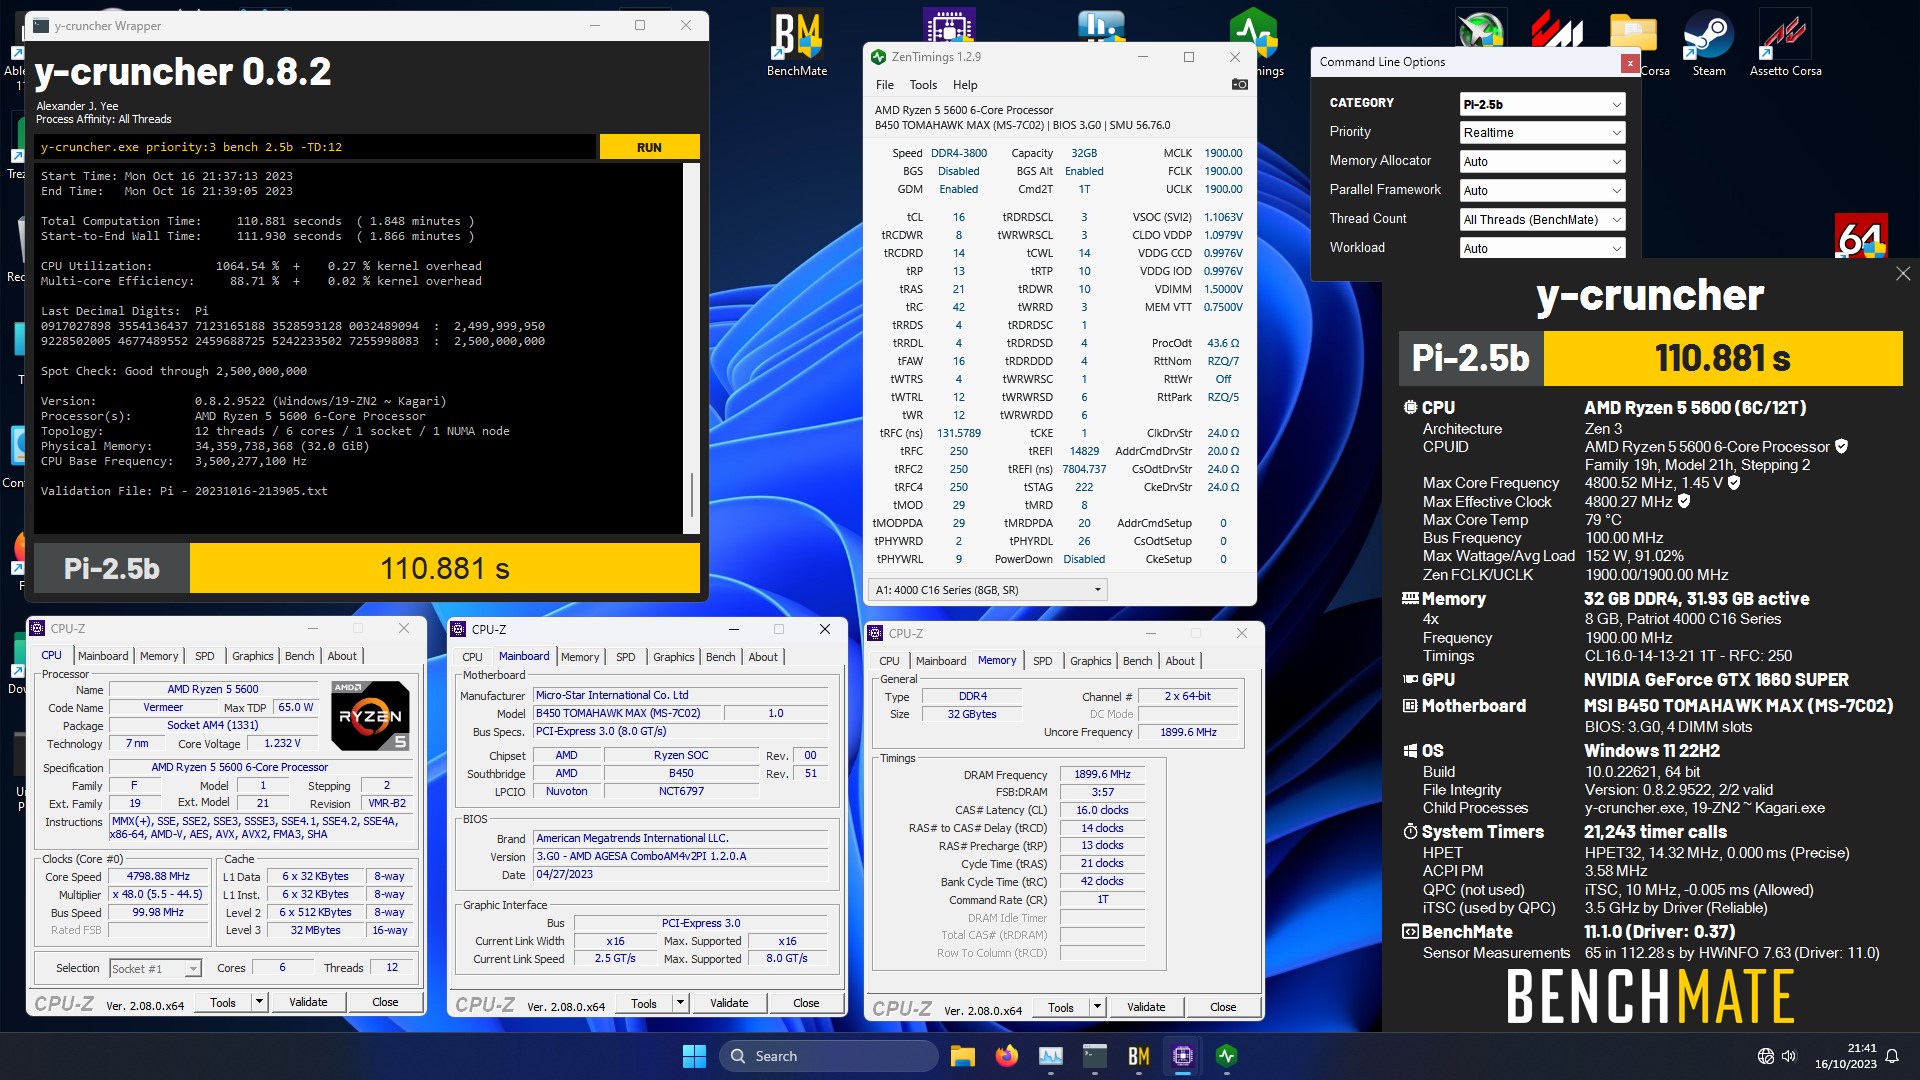Click Validate in CPU-Z CPU window

click(308, 1002)
